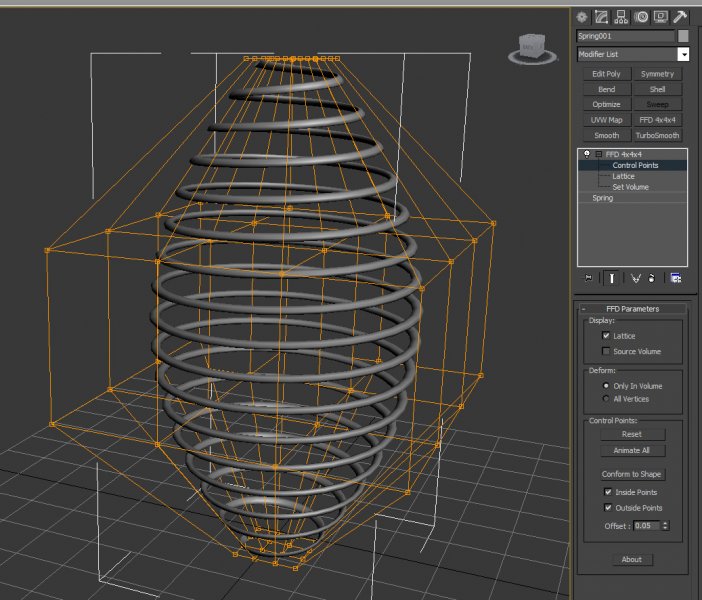Screen dimensions: 702x600
Task: Toggle the Inside Points checkbox
Action: point(608,492)
